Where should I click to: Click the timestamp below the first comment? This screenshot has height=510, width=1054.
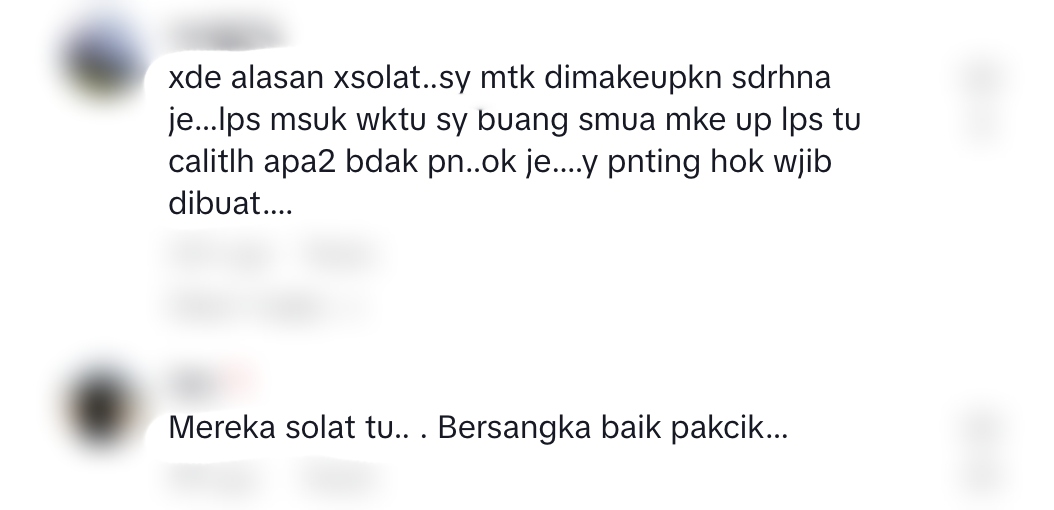(220, 255)
